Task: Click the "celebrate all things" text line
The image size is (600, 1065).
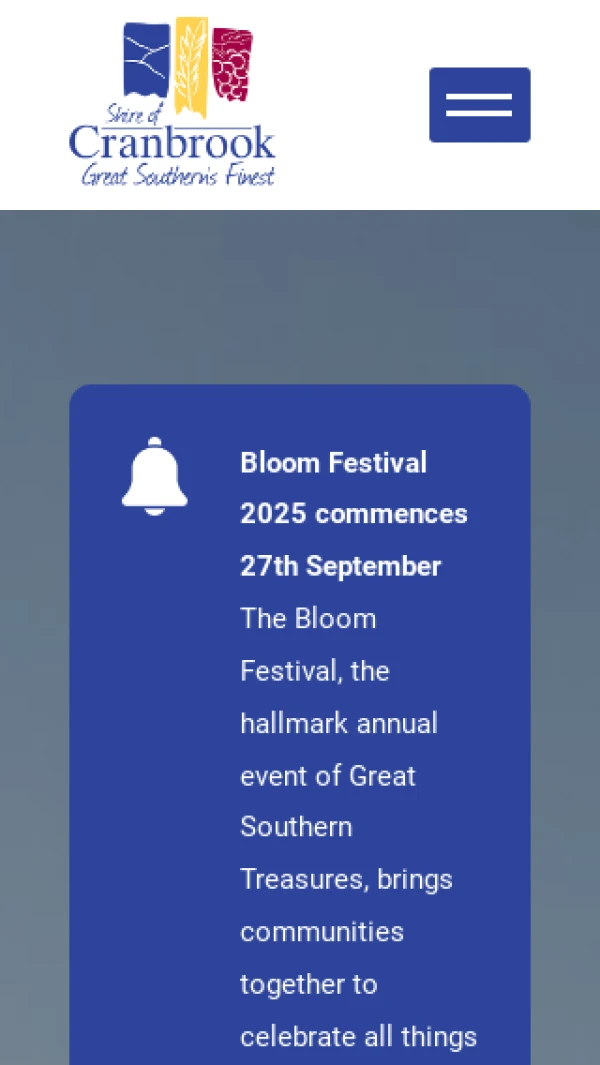Action: click(358, 1036)
